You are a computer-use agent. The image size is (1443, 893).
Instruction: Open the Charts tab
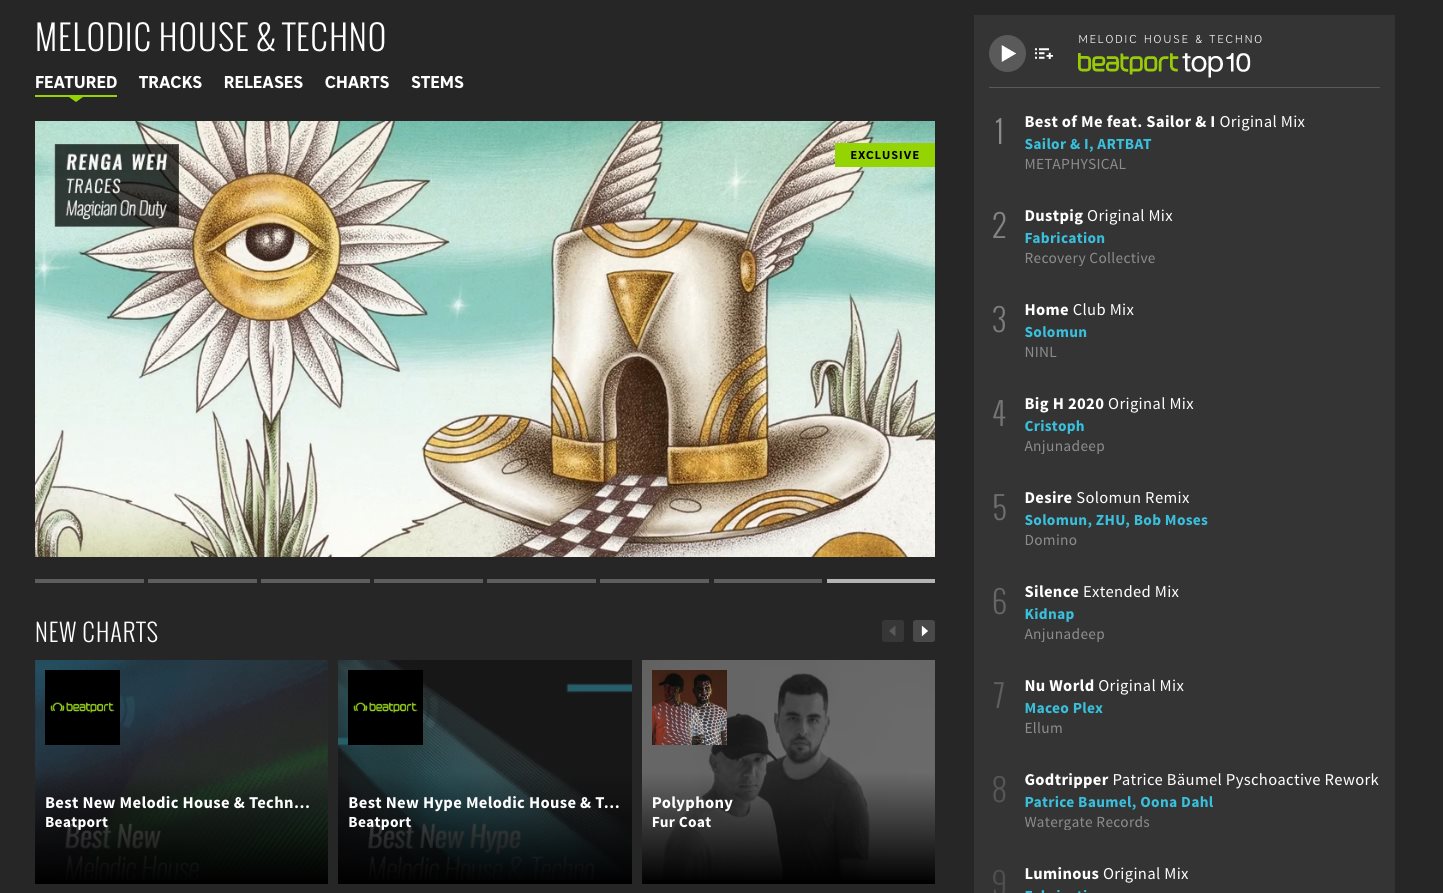[357, 82]
